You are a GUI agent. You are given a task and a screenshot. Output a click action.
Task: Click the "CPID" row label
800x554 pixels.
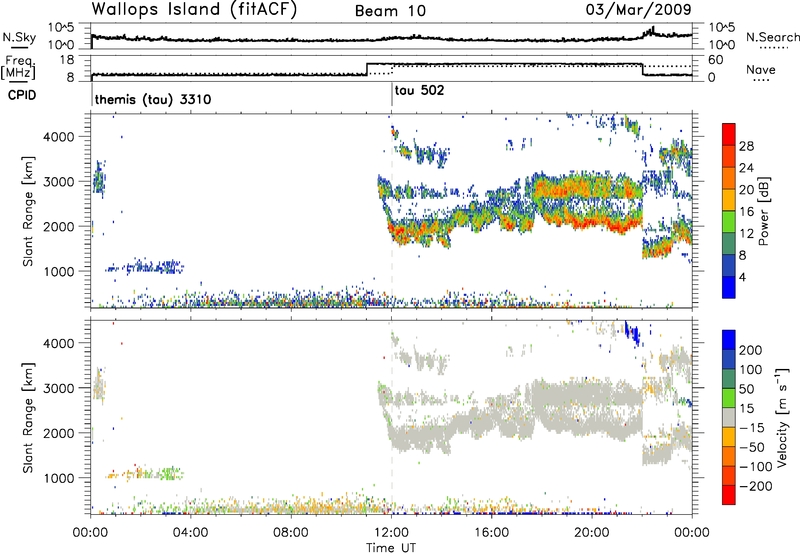[x=22, y=95]
